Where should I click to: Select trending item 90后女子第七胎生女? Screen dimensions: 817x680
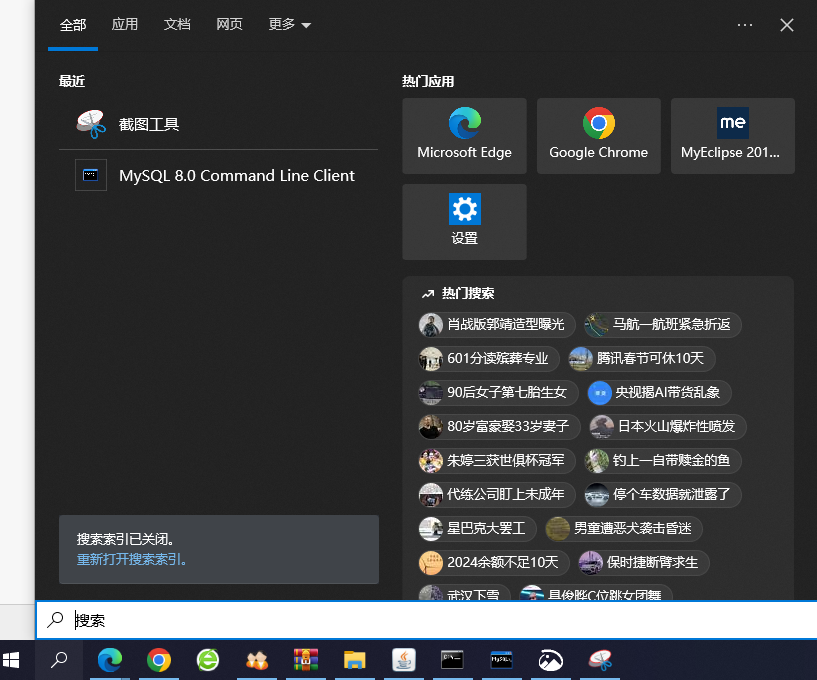pyautogui.click(x=498, y=392)
